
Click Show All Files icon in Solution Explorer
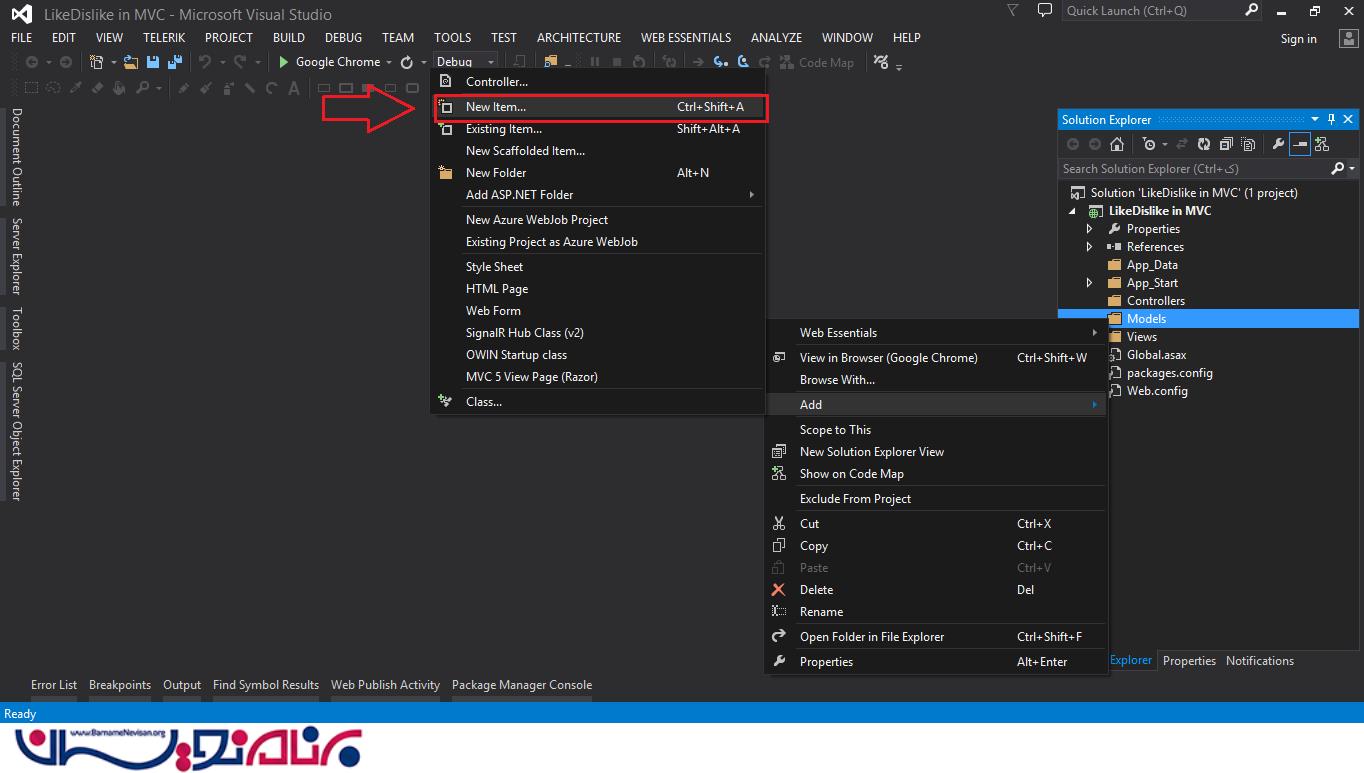[x=1249, y=144]
